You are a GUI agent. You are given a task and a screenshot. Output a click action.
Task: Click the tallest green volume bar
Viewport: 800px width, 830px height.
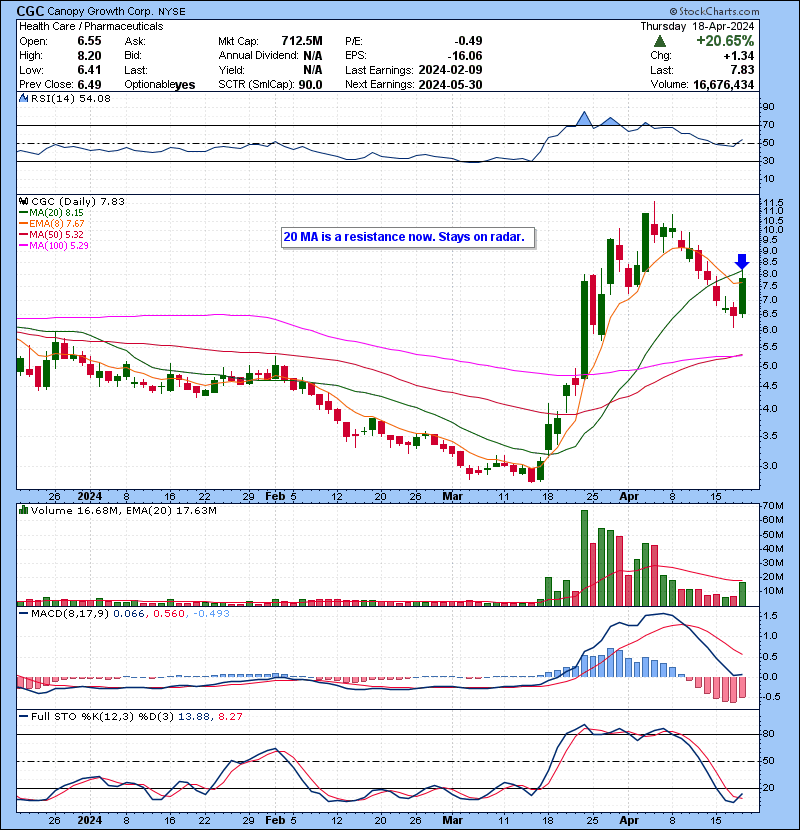tap(585, 558)
